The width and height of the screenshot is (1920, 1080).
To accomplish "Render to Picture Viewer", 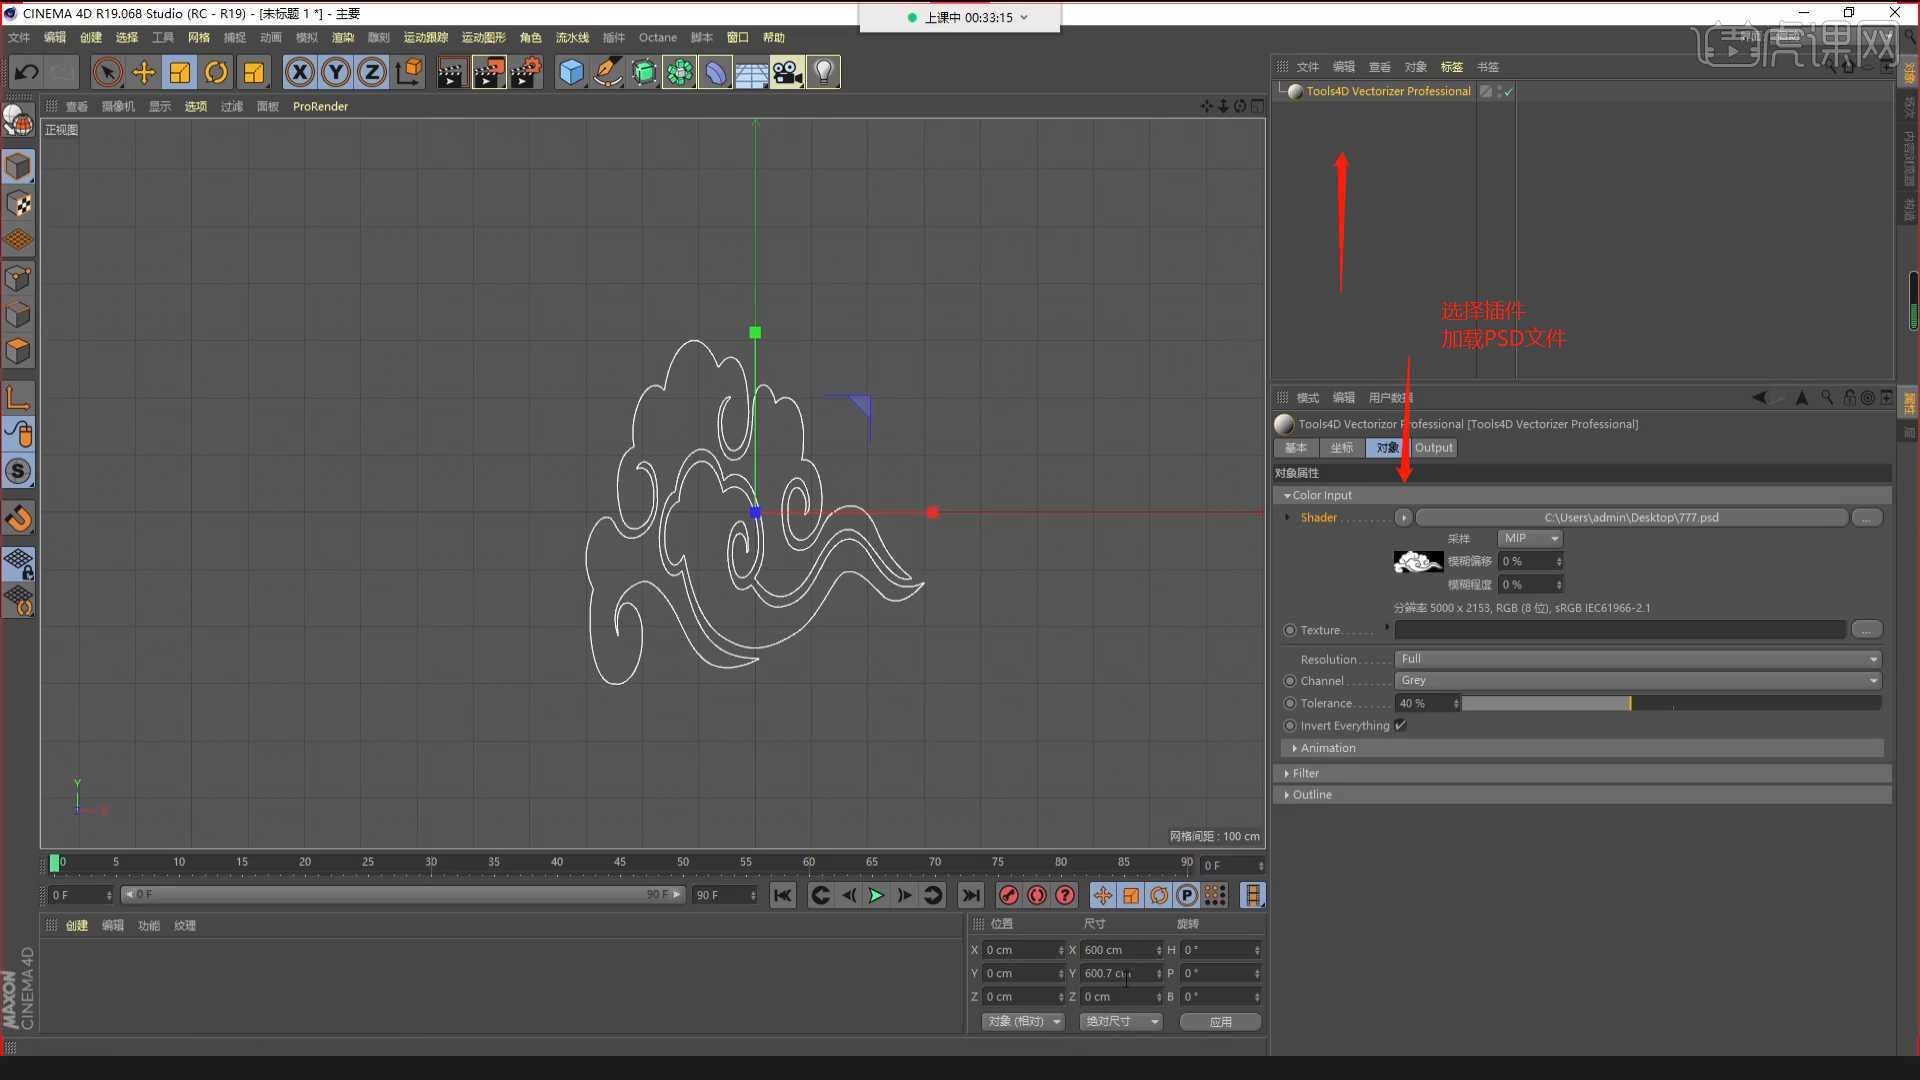I will (x=488, y=72).
